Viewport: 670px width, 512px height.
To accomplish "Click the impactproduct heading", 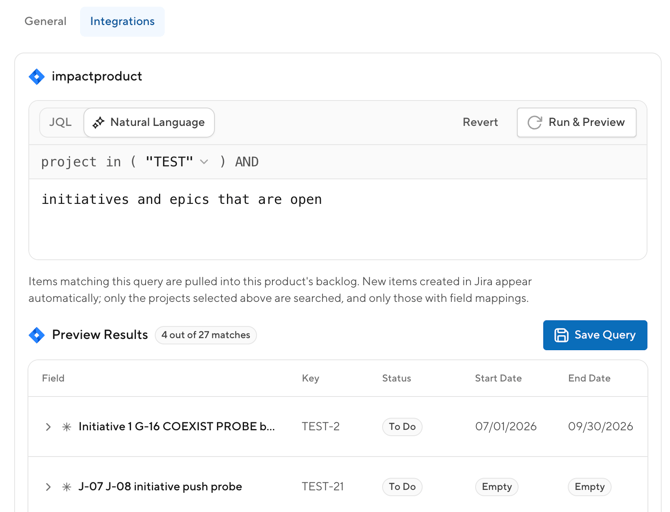I will point(97,77).
